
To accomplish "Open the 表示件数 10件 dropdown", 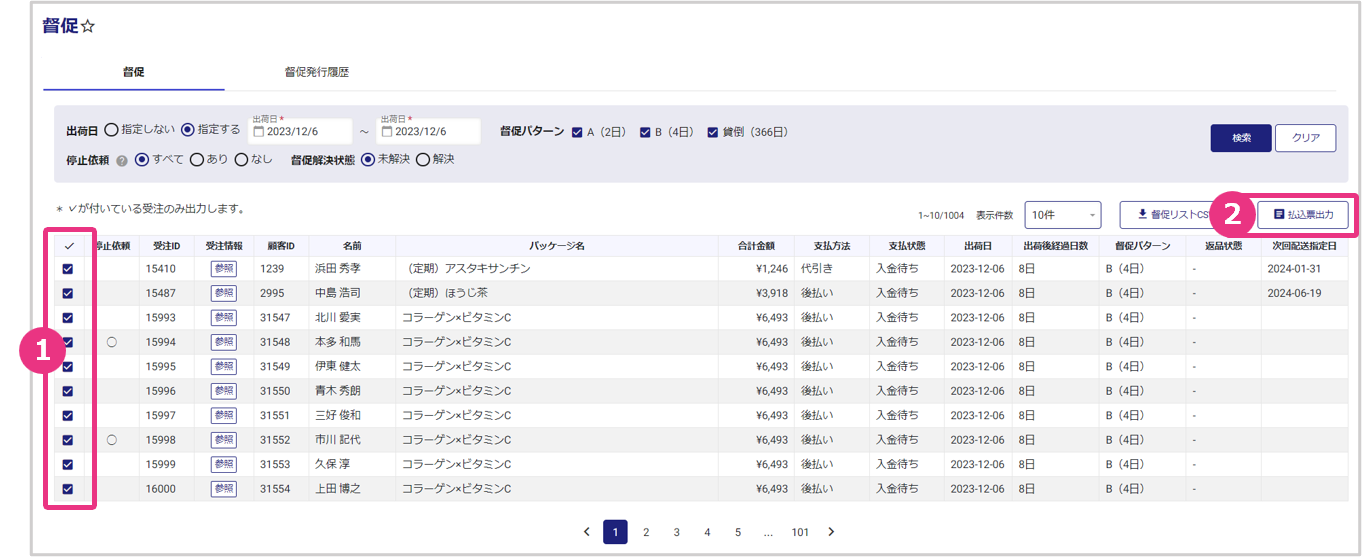I will point(1062,215).
